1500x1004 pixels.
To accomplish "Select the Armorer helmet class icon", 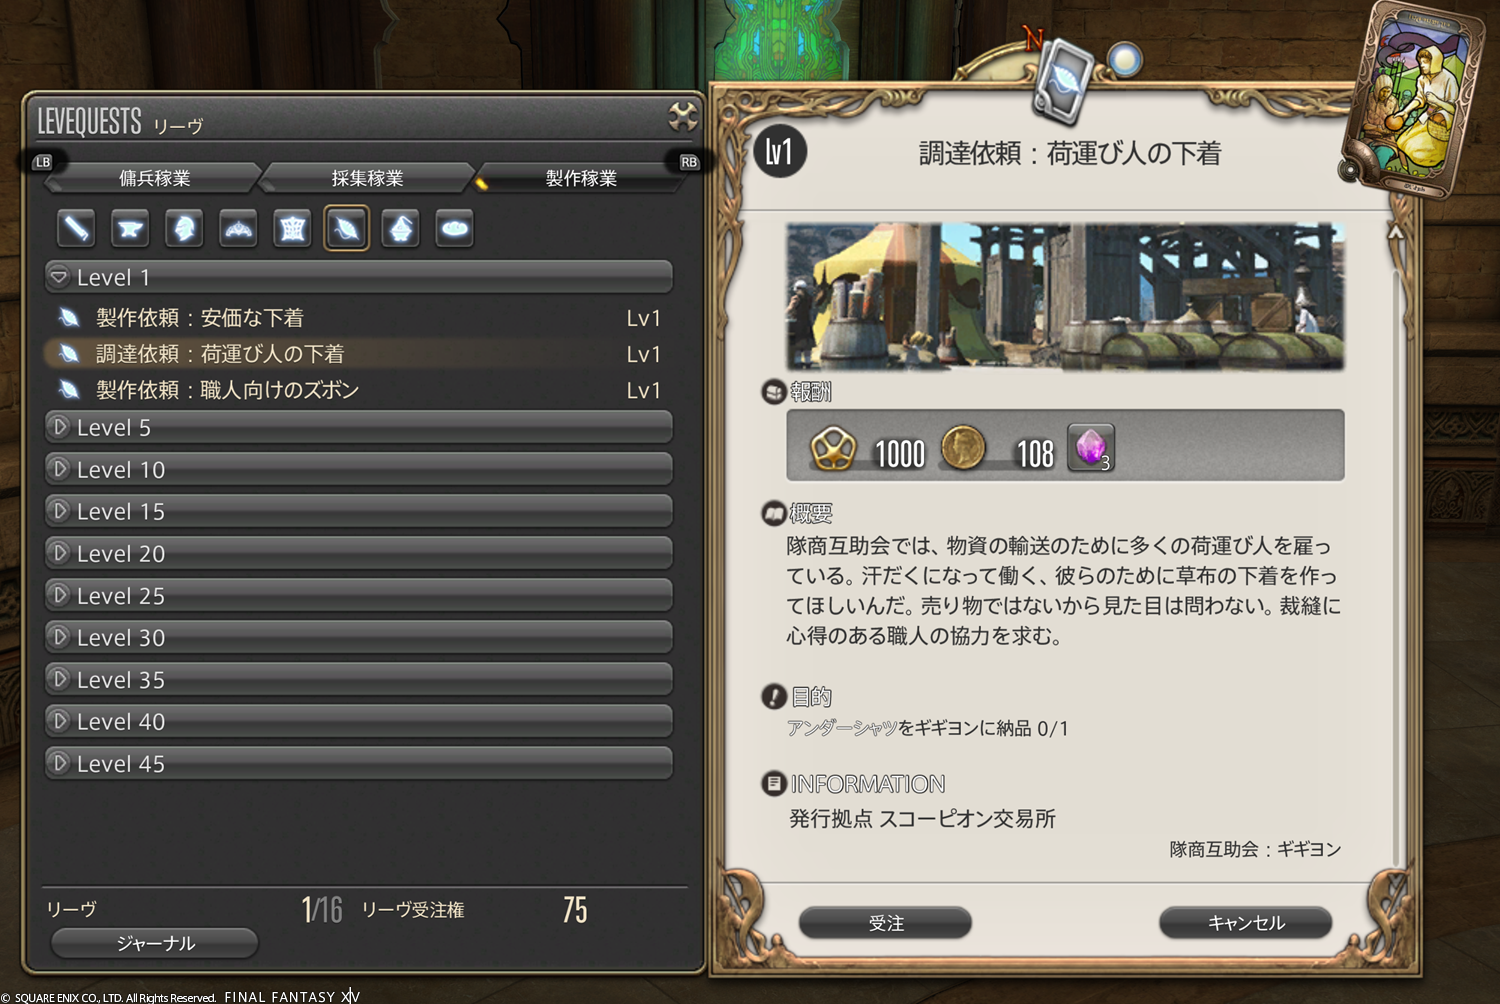I will tap(184, 228).
